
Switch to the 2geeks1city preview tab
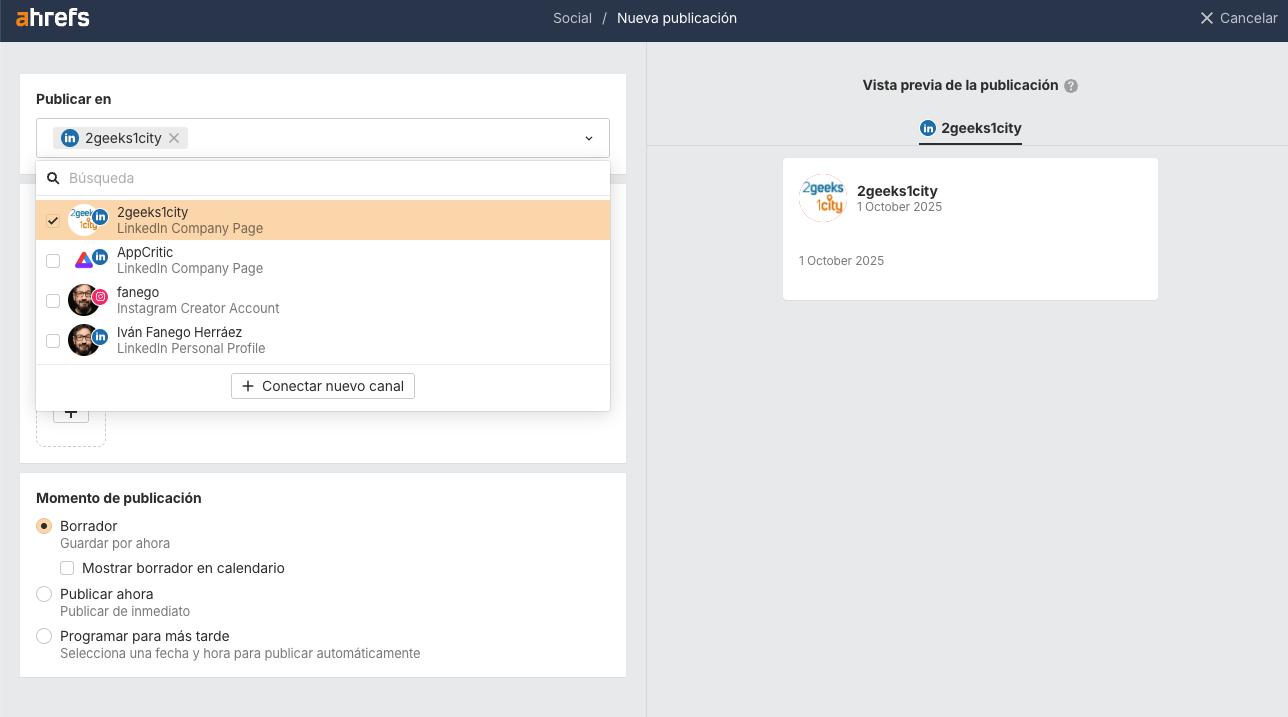click(x=970, y=128)
